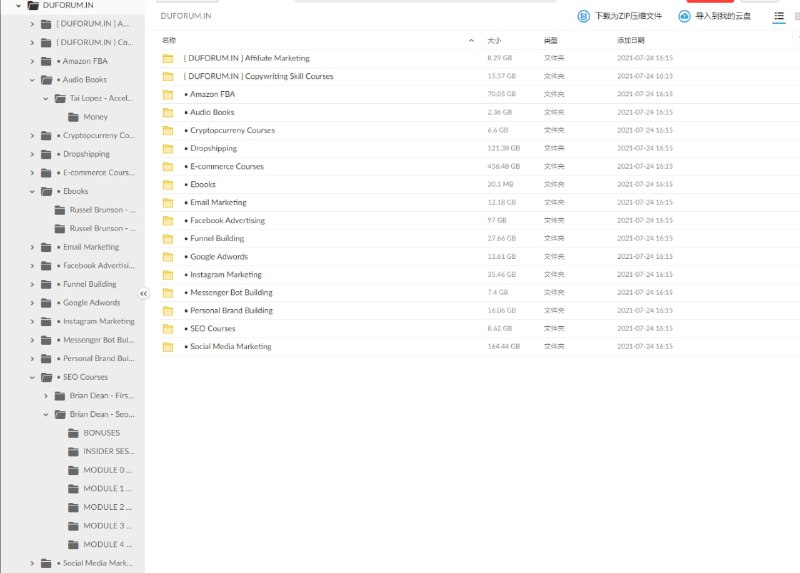Collapse the Ebooks tree node
Viewport: 800px width, 573px height.
(x=32, y=191)
